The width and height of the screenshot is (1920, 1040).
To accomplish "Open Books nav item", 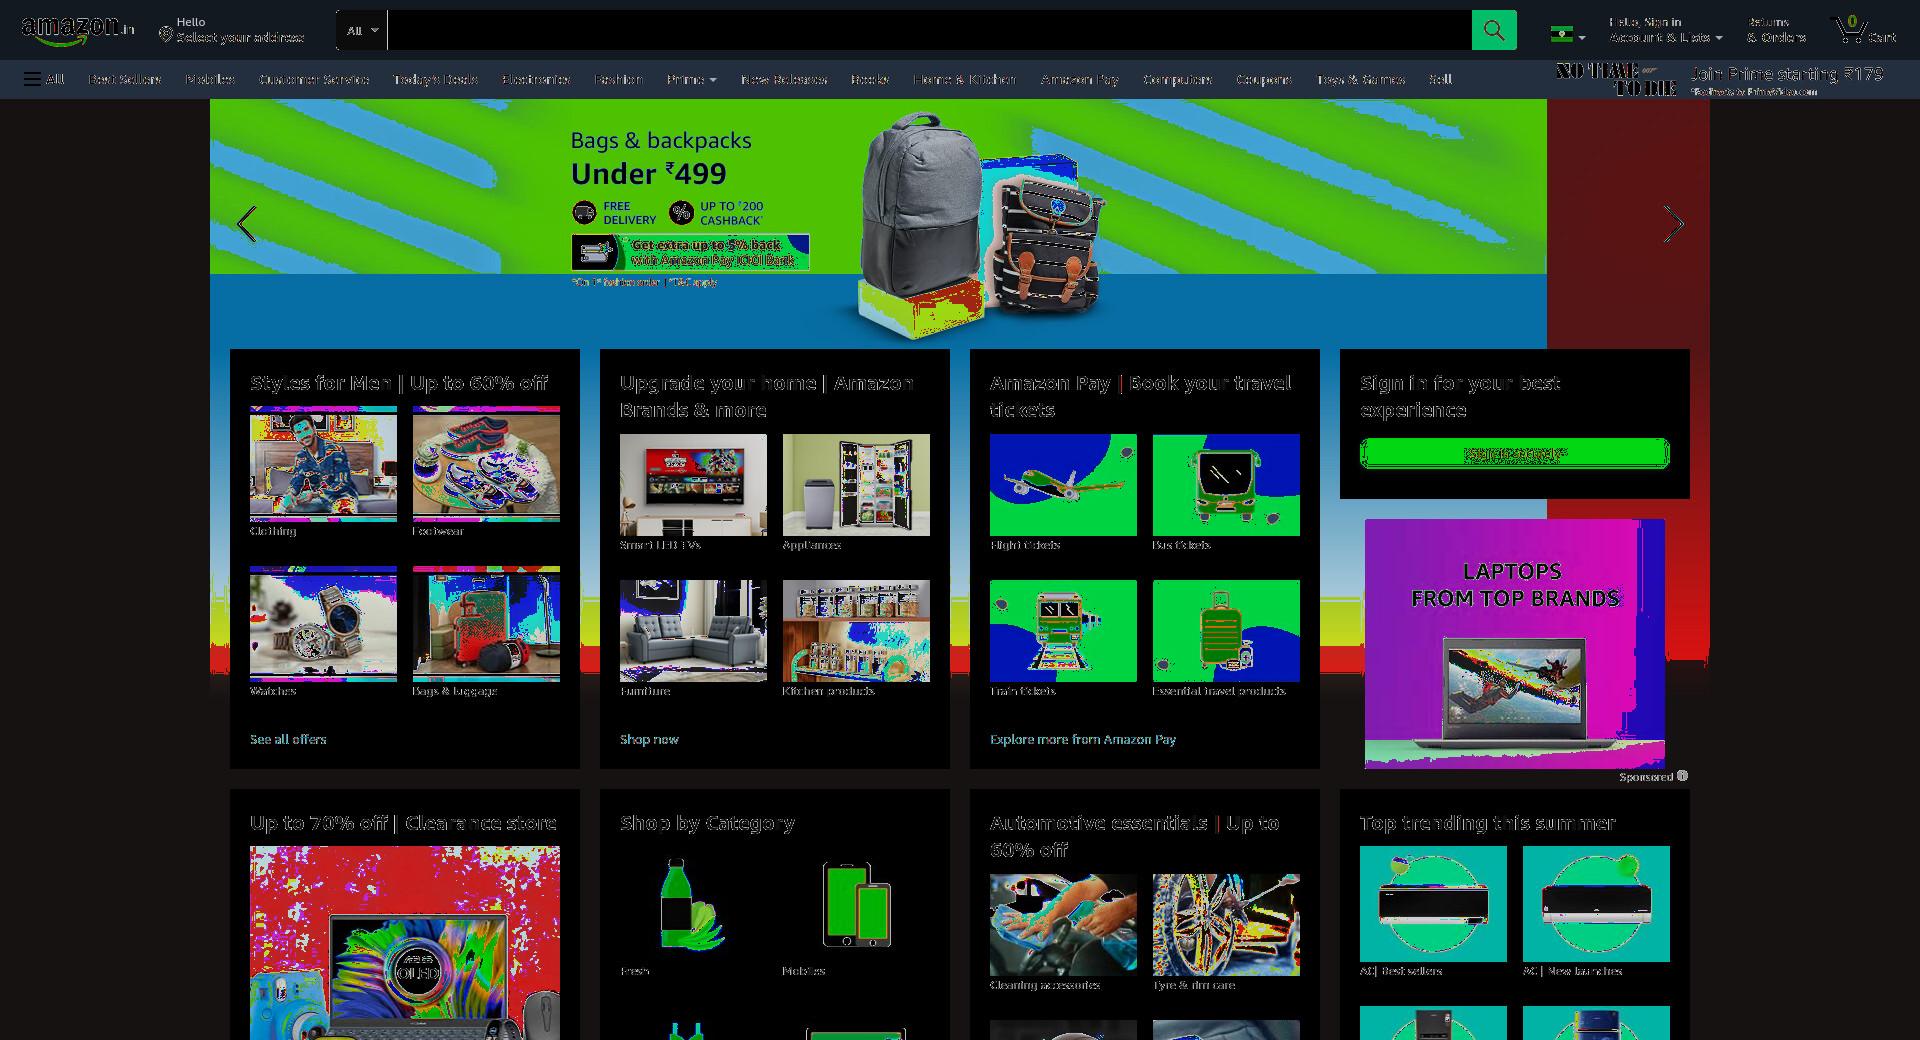I will [x=869, y=79].
